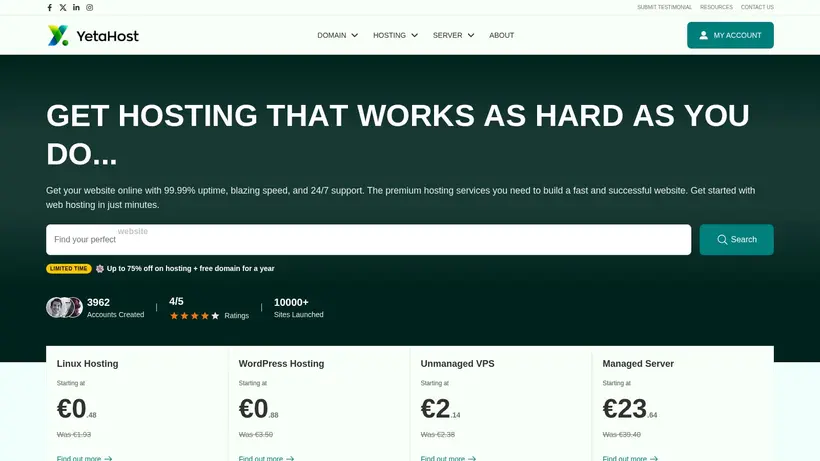Screen dimensions: 820x461
Task: Click the 75% off hosting offer text
Action: pos(190,268)
